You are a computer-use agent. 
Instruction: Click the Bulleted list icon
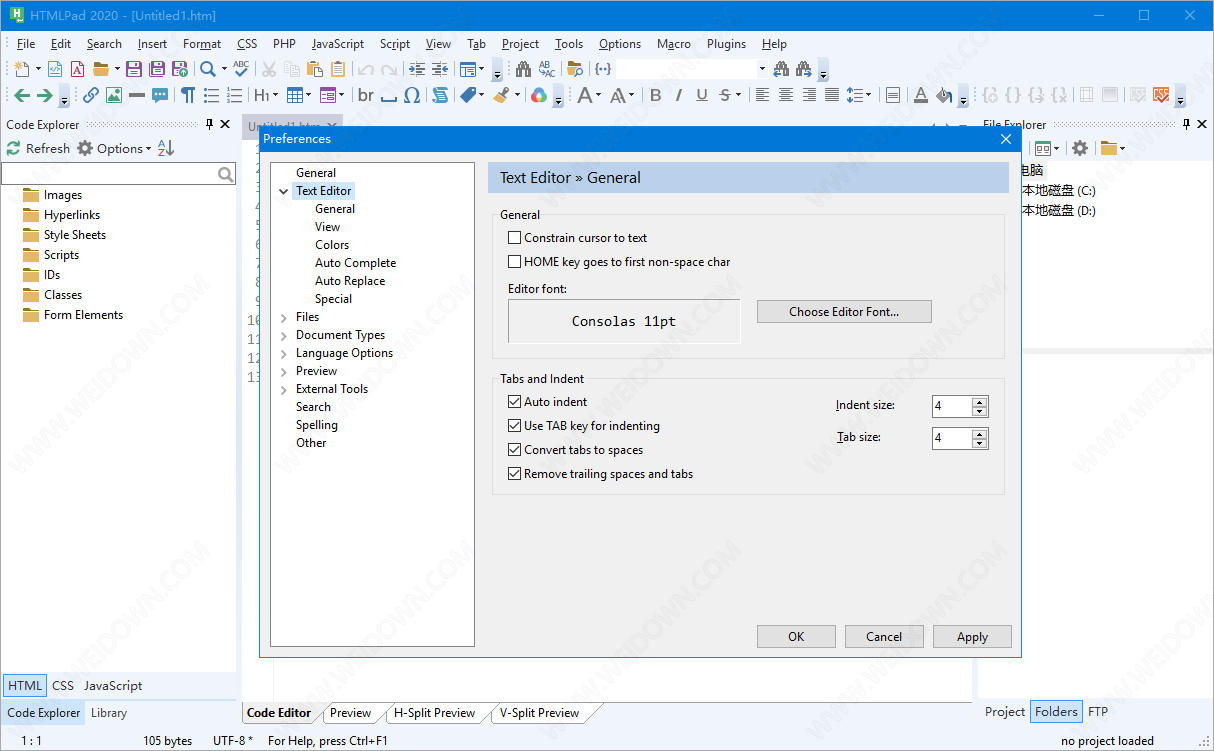click(211, 95)
